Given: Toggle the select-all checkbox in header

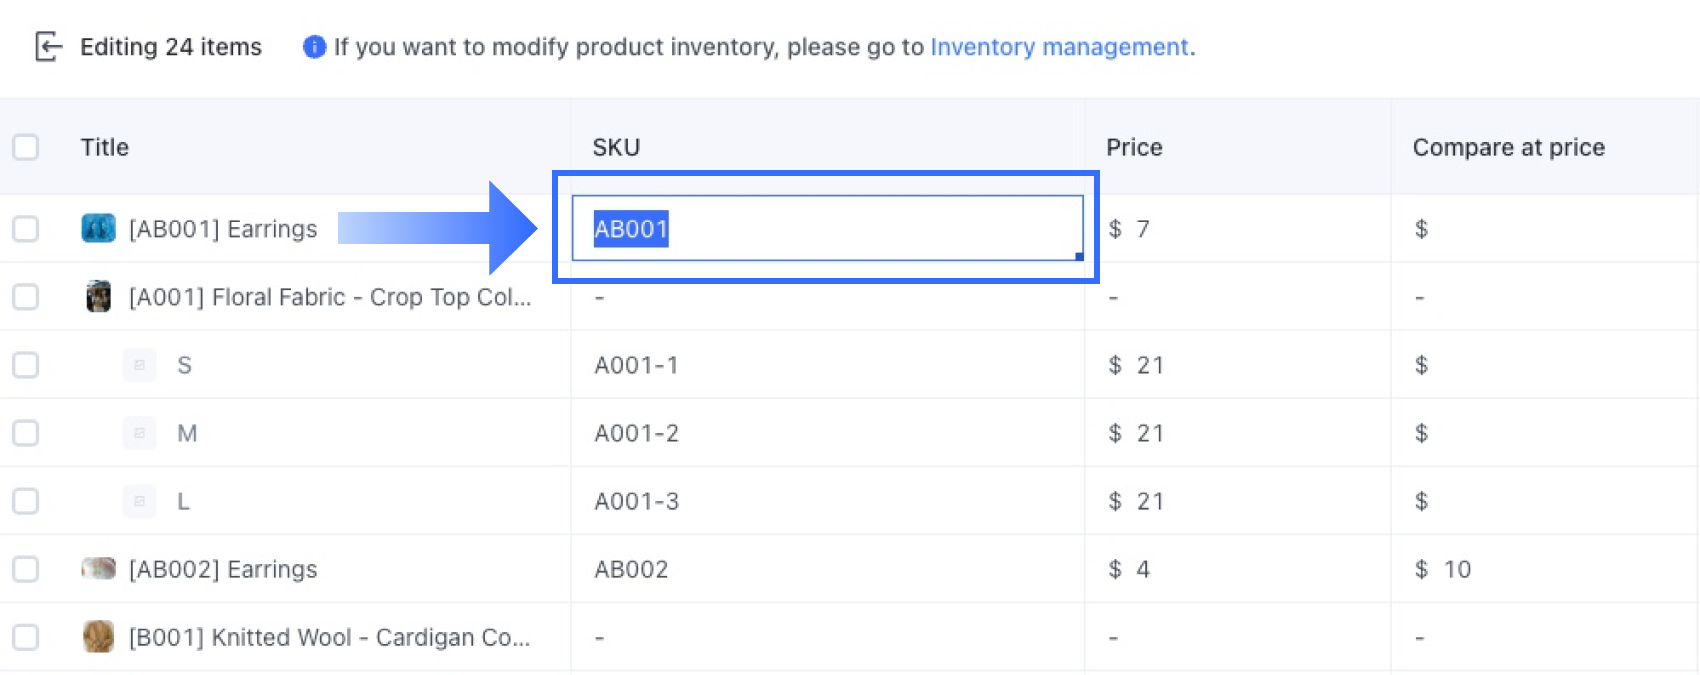Looking at the screenshot, I should (26, 148).
